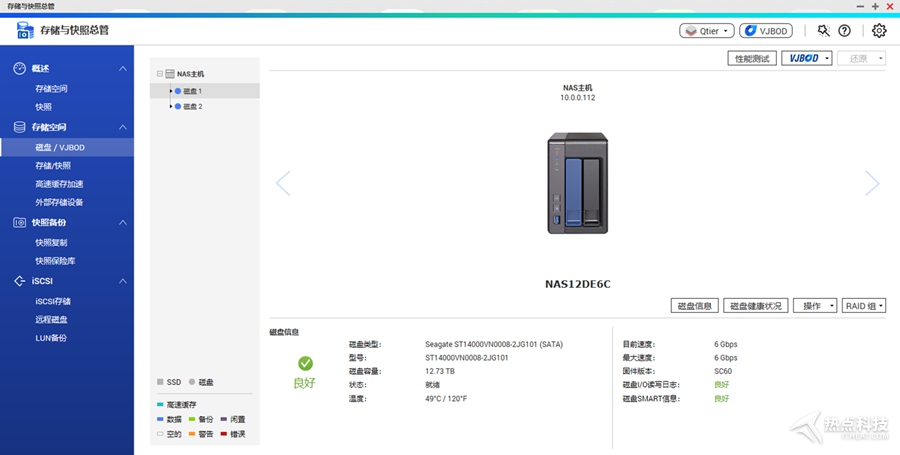Go to 存储/快照 in sidebar

tap(53, 166)
